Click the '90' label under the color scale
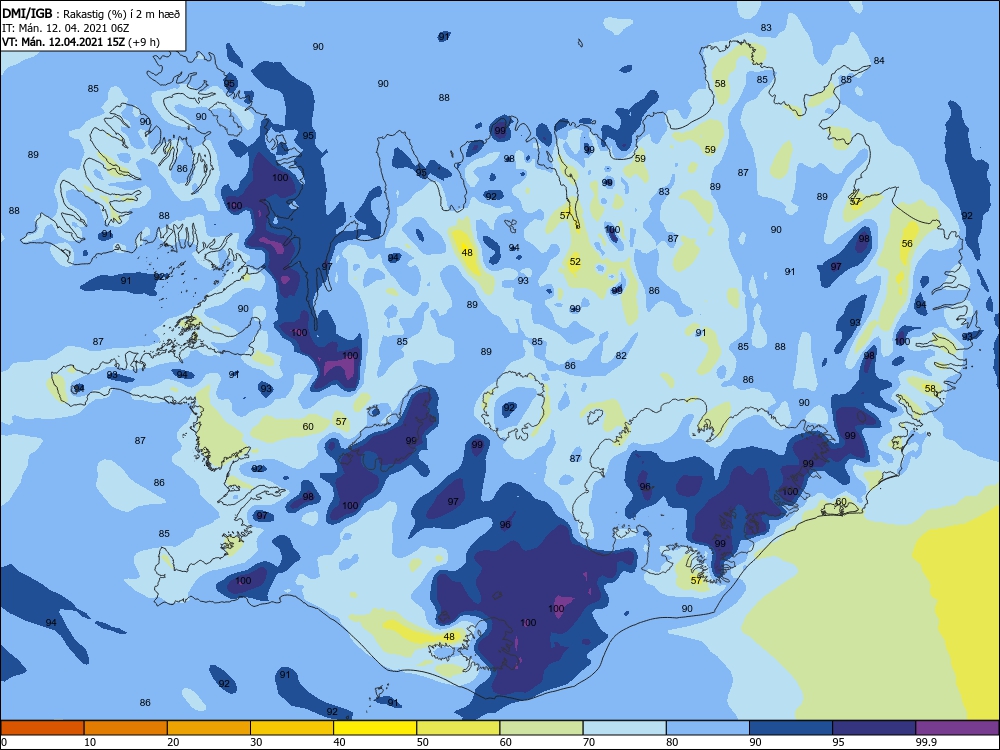Viewport: 1000px width, 750px height. (x=756, y=742)
